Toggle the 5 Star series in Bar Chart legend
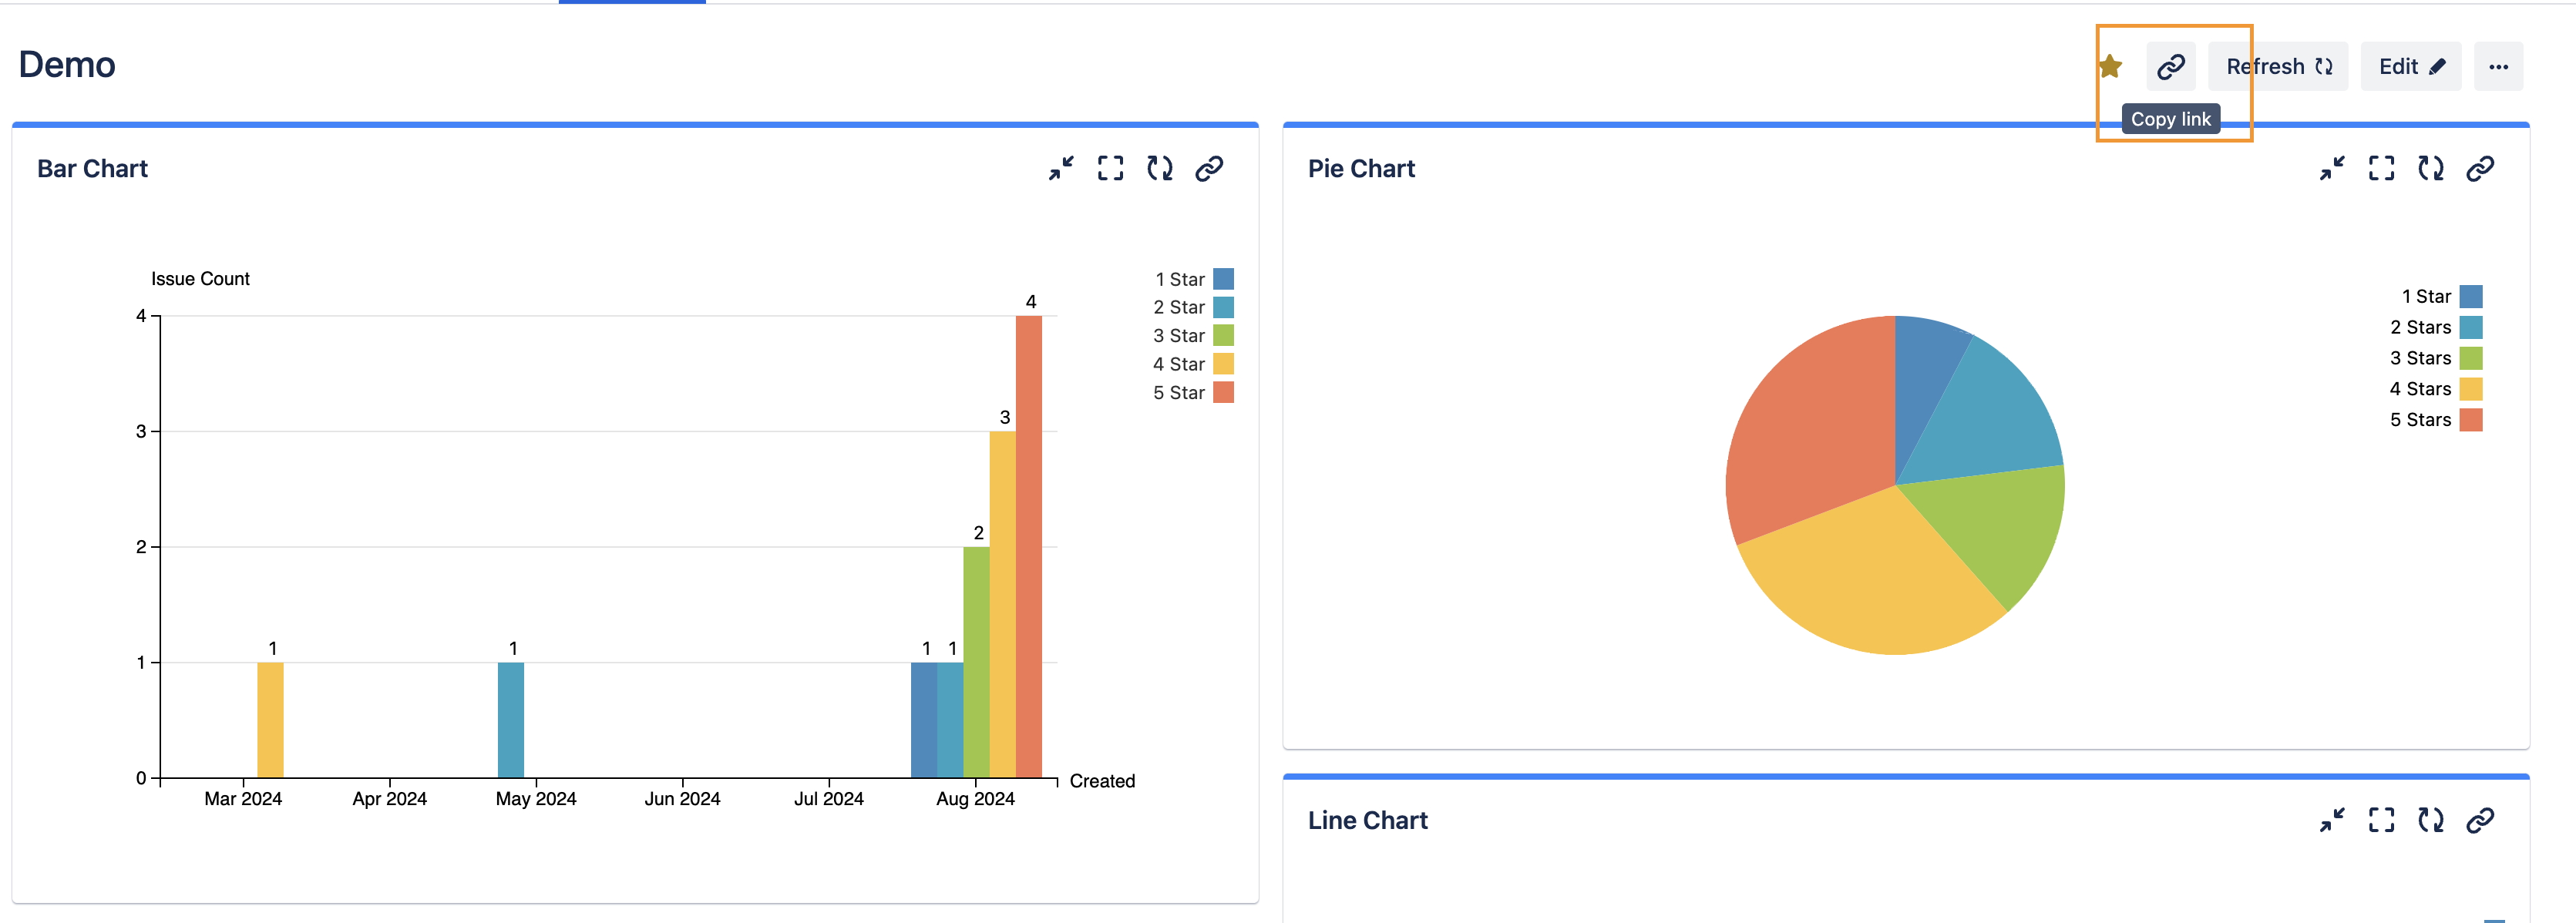Image resolution: width=2576 pixels, height=923 pixels. [x=1182, y=392]
